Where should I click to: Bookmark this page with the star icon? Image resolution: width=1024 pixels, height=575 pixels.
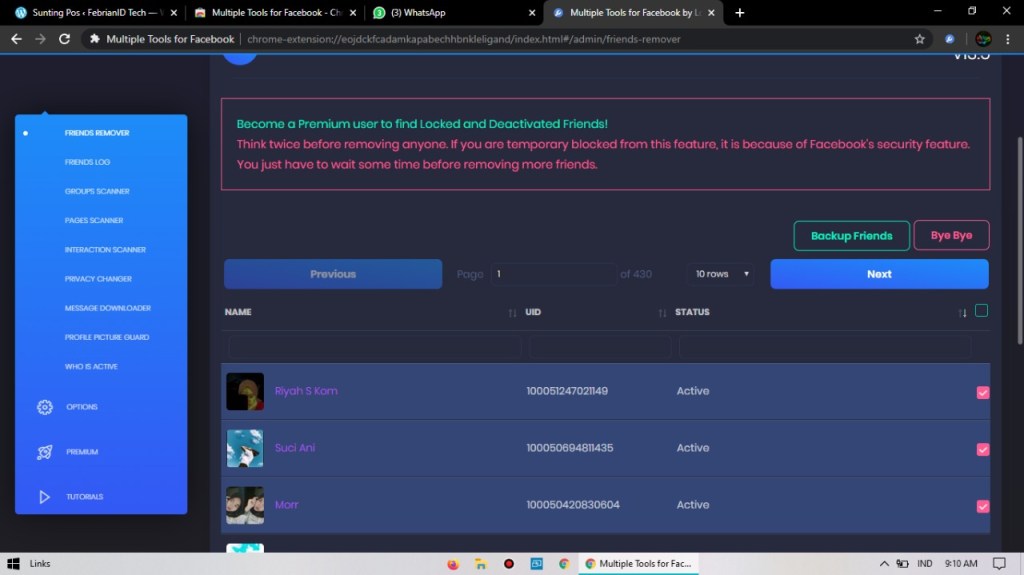(919, 39)
